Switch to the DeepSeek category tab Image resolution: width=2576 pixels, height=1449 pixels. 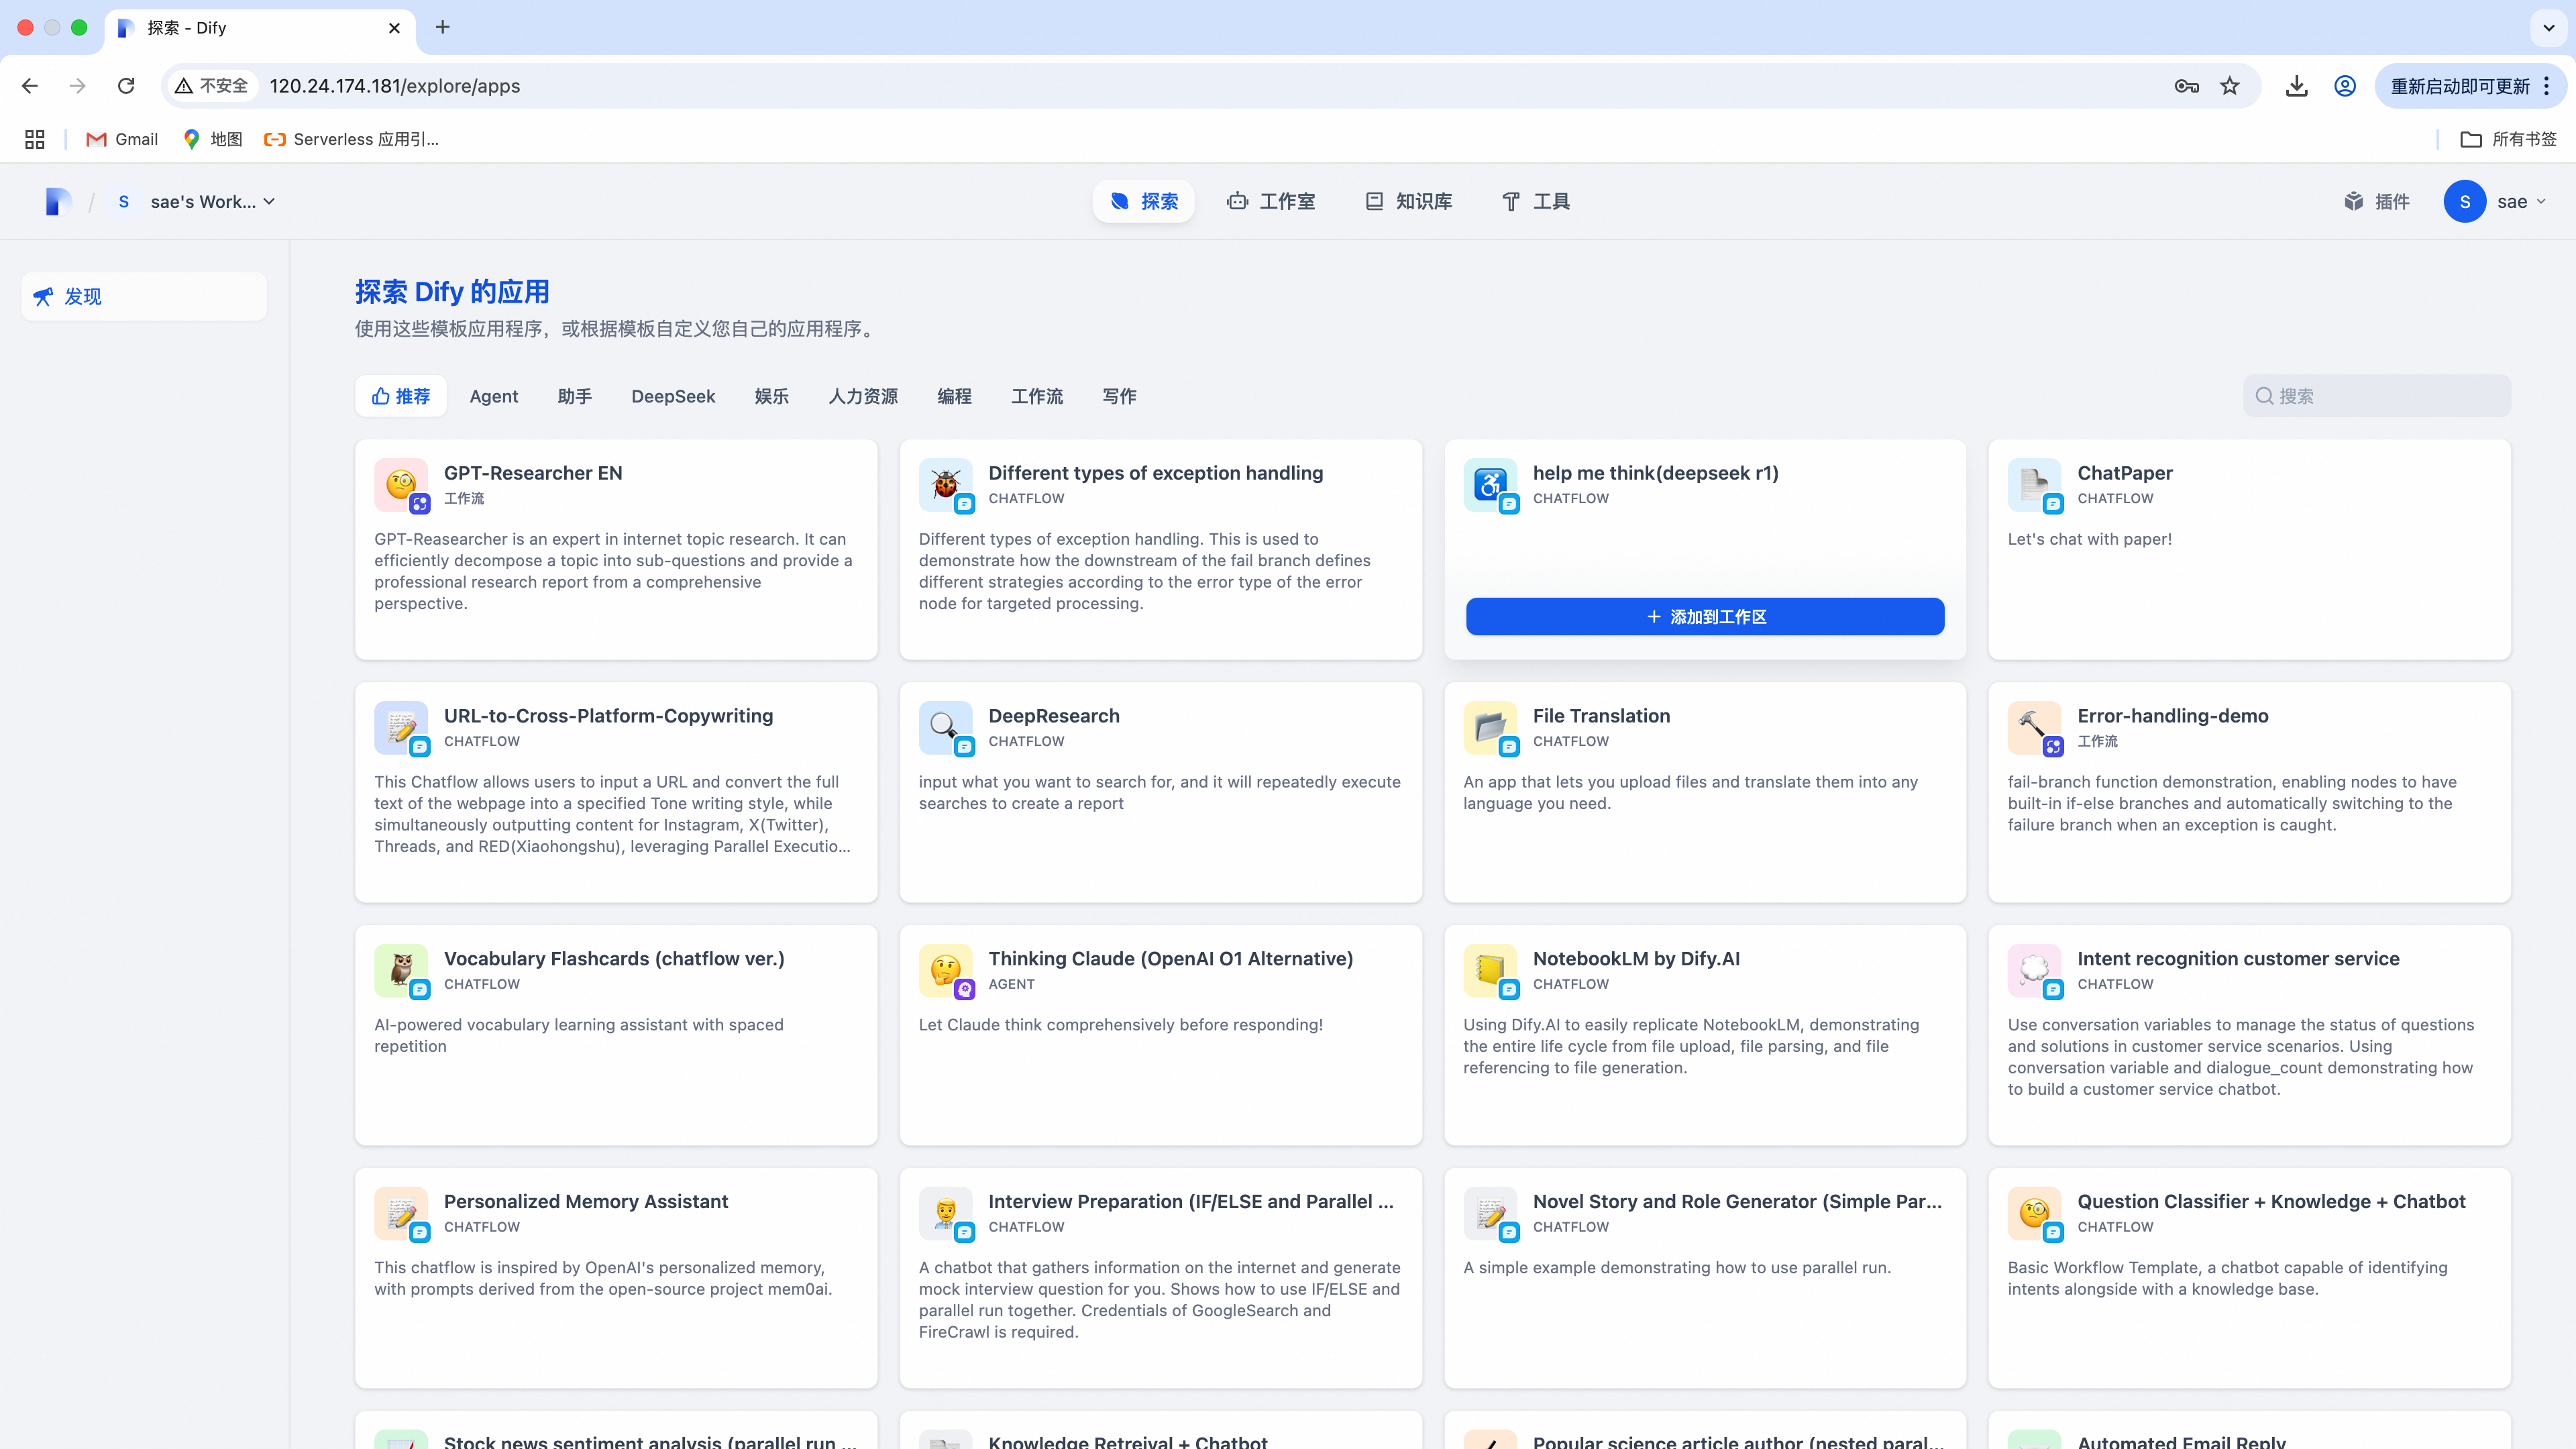(672, 396)
